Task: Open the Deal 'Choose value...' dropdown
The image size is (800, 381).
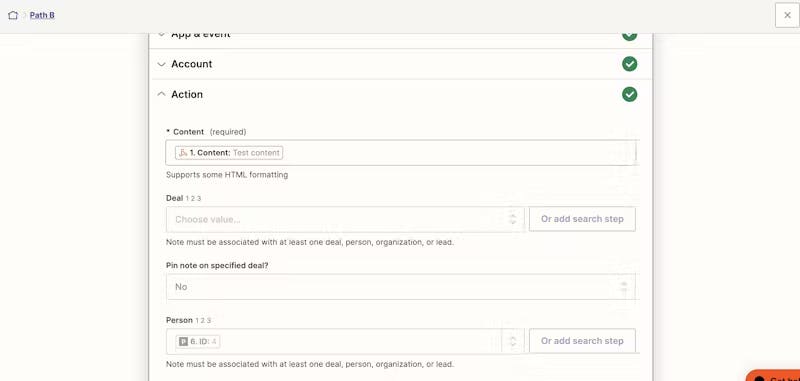Action: click(x=345, y=219)
